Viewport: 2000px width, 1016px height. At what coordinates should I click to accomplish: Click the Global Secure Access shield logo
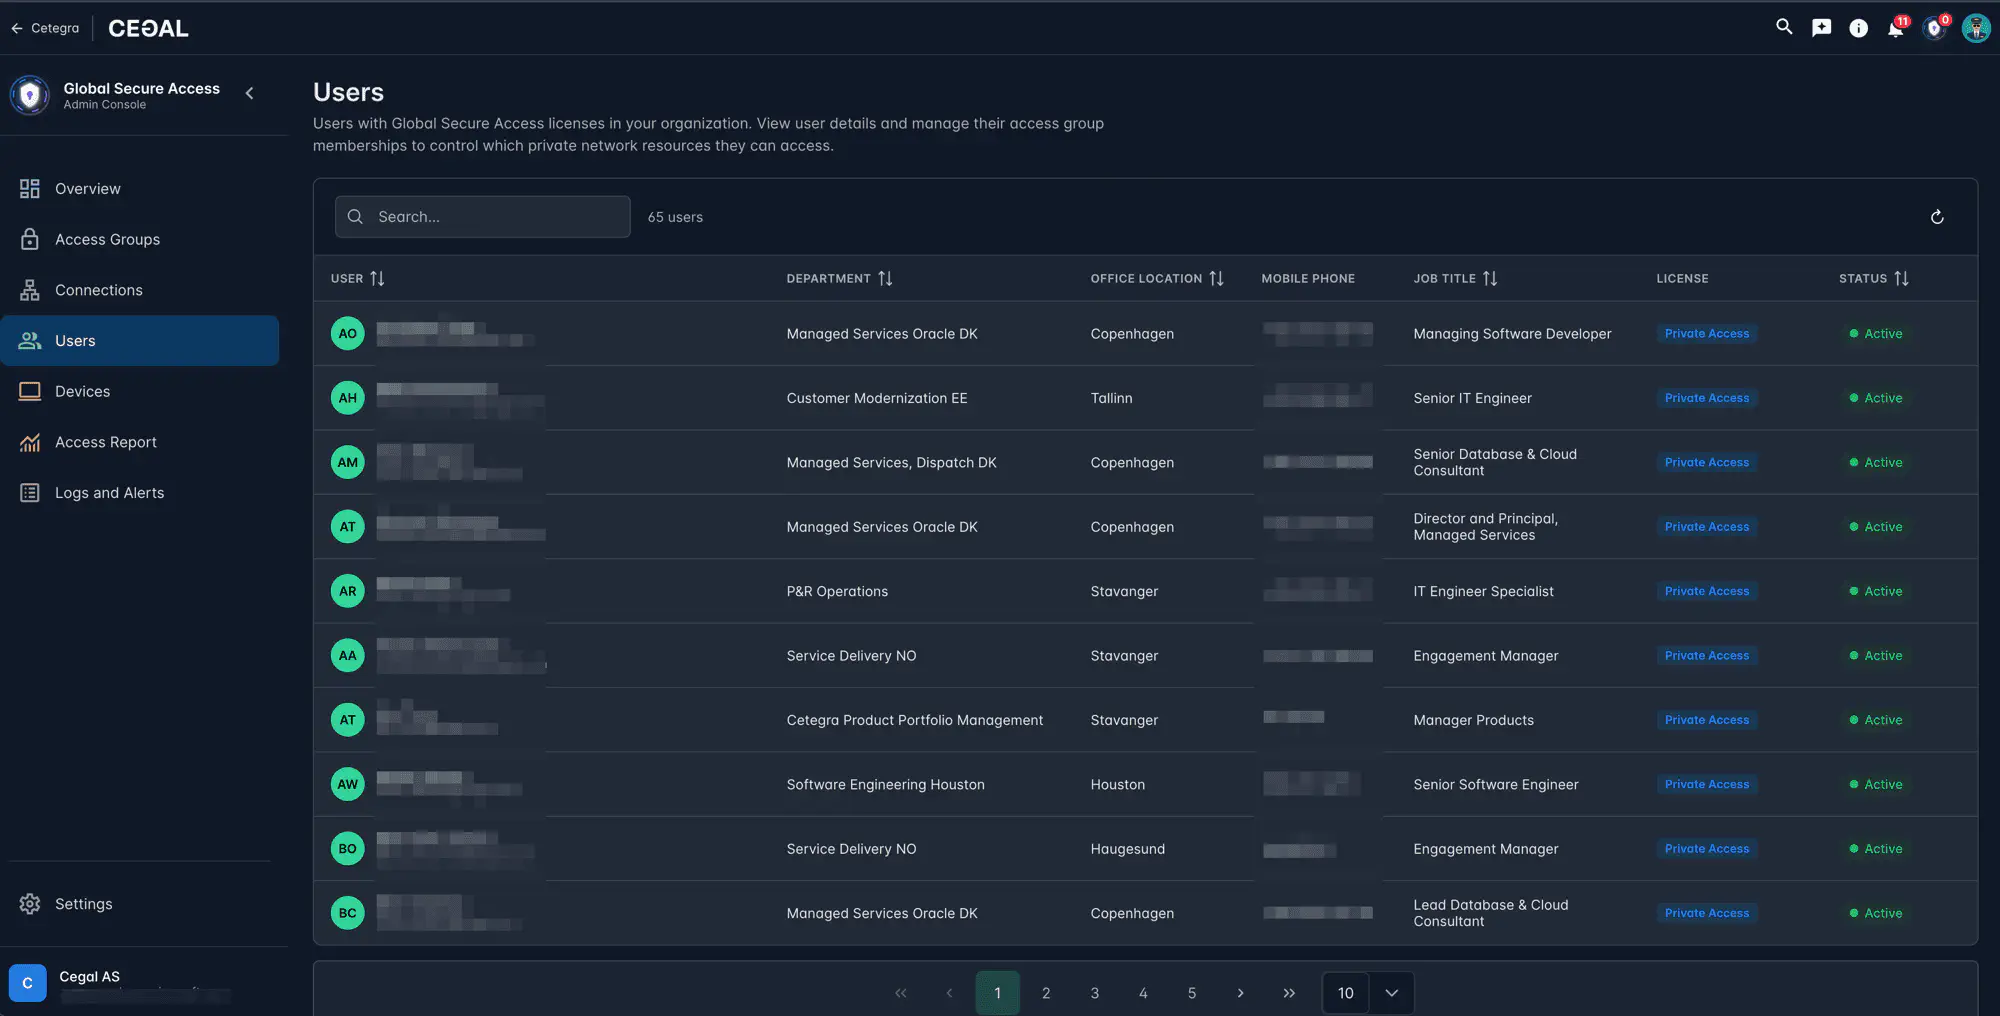click(30, 95)
